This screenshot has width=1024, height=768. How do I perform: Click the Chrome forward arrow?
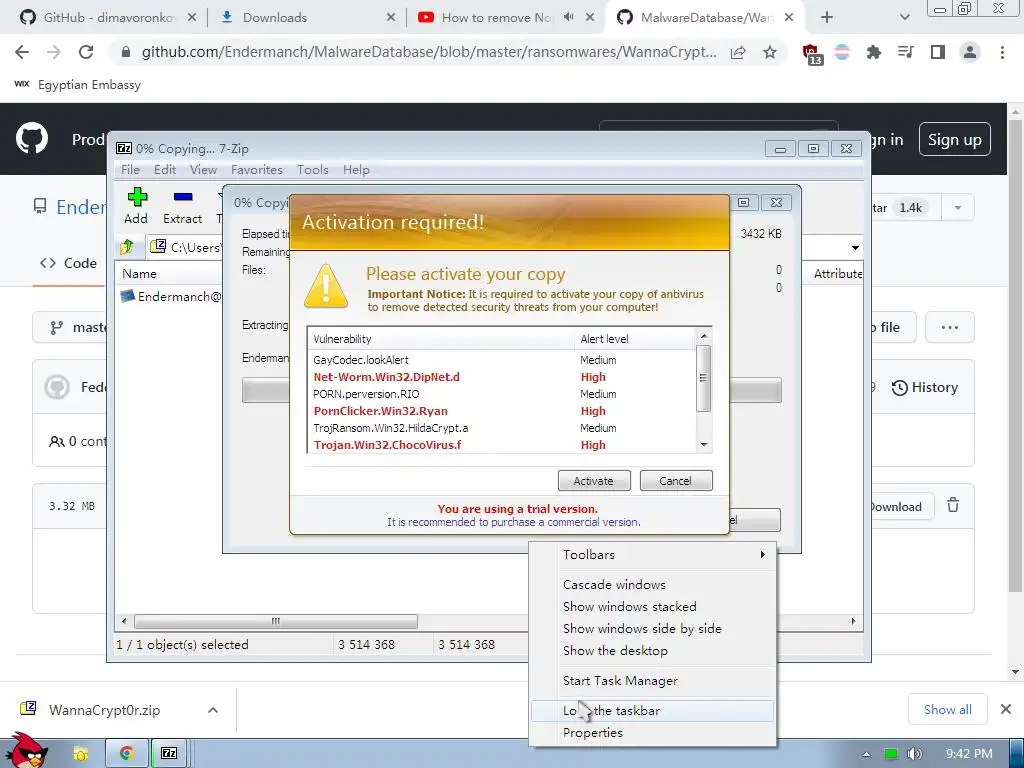(54, 52)
